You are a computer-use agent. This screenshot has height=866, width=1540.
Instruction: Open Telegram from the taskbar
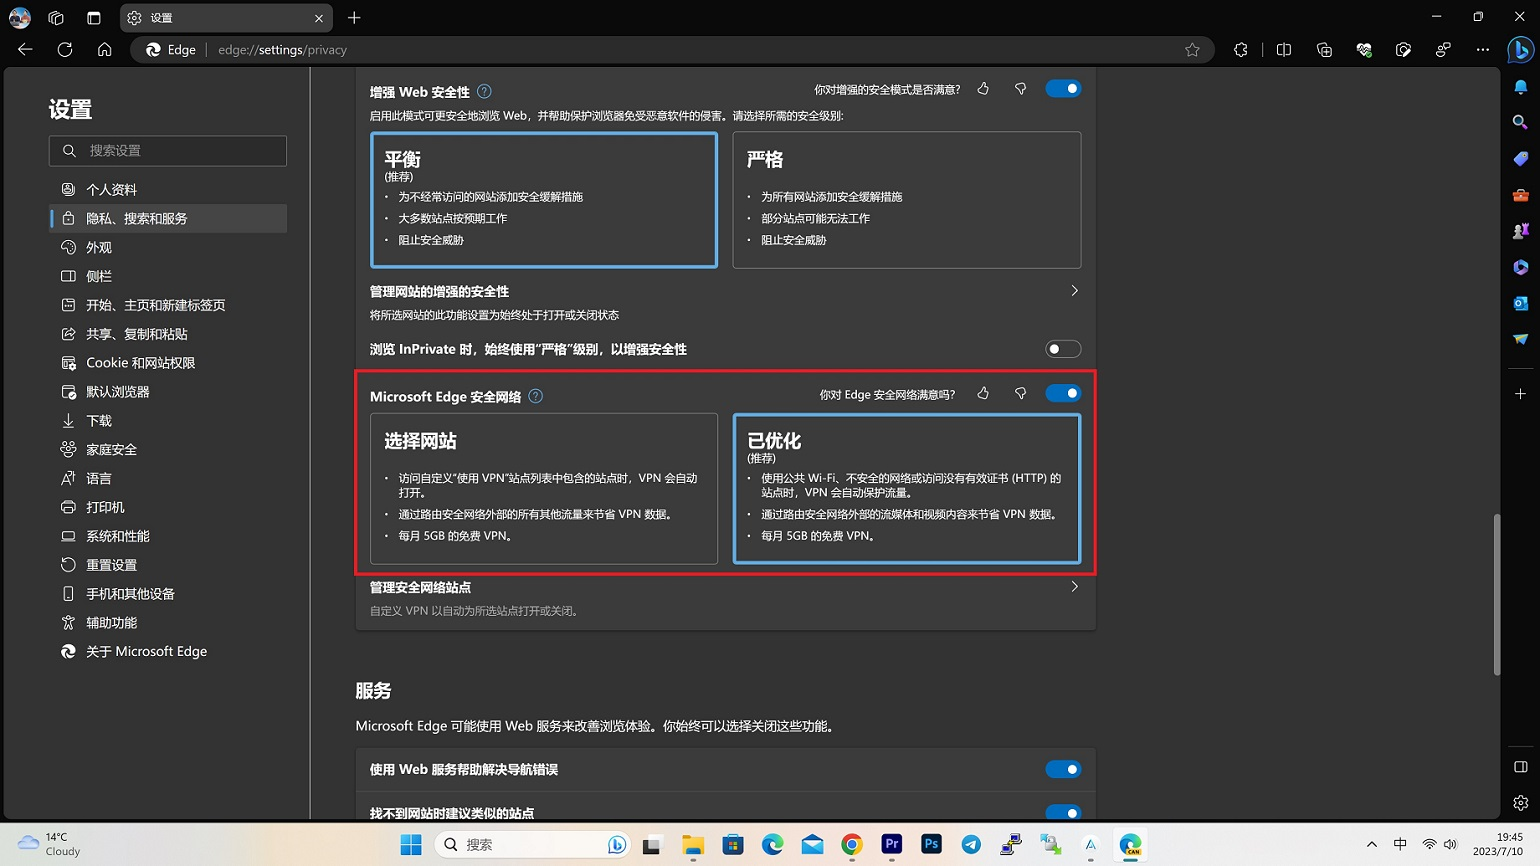pos(971,845)
